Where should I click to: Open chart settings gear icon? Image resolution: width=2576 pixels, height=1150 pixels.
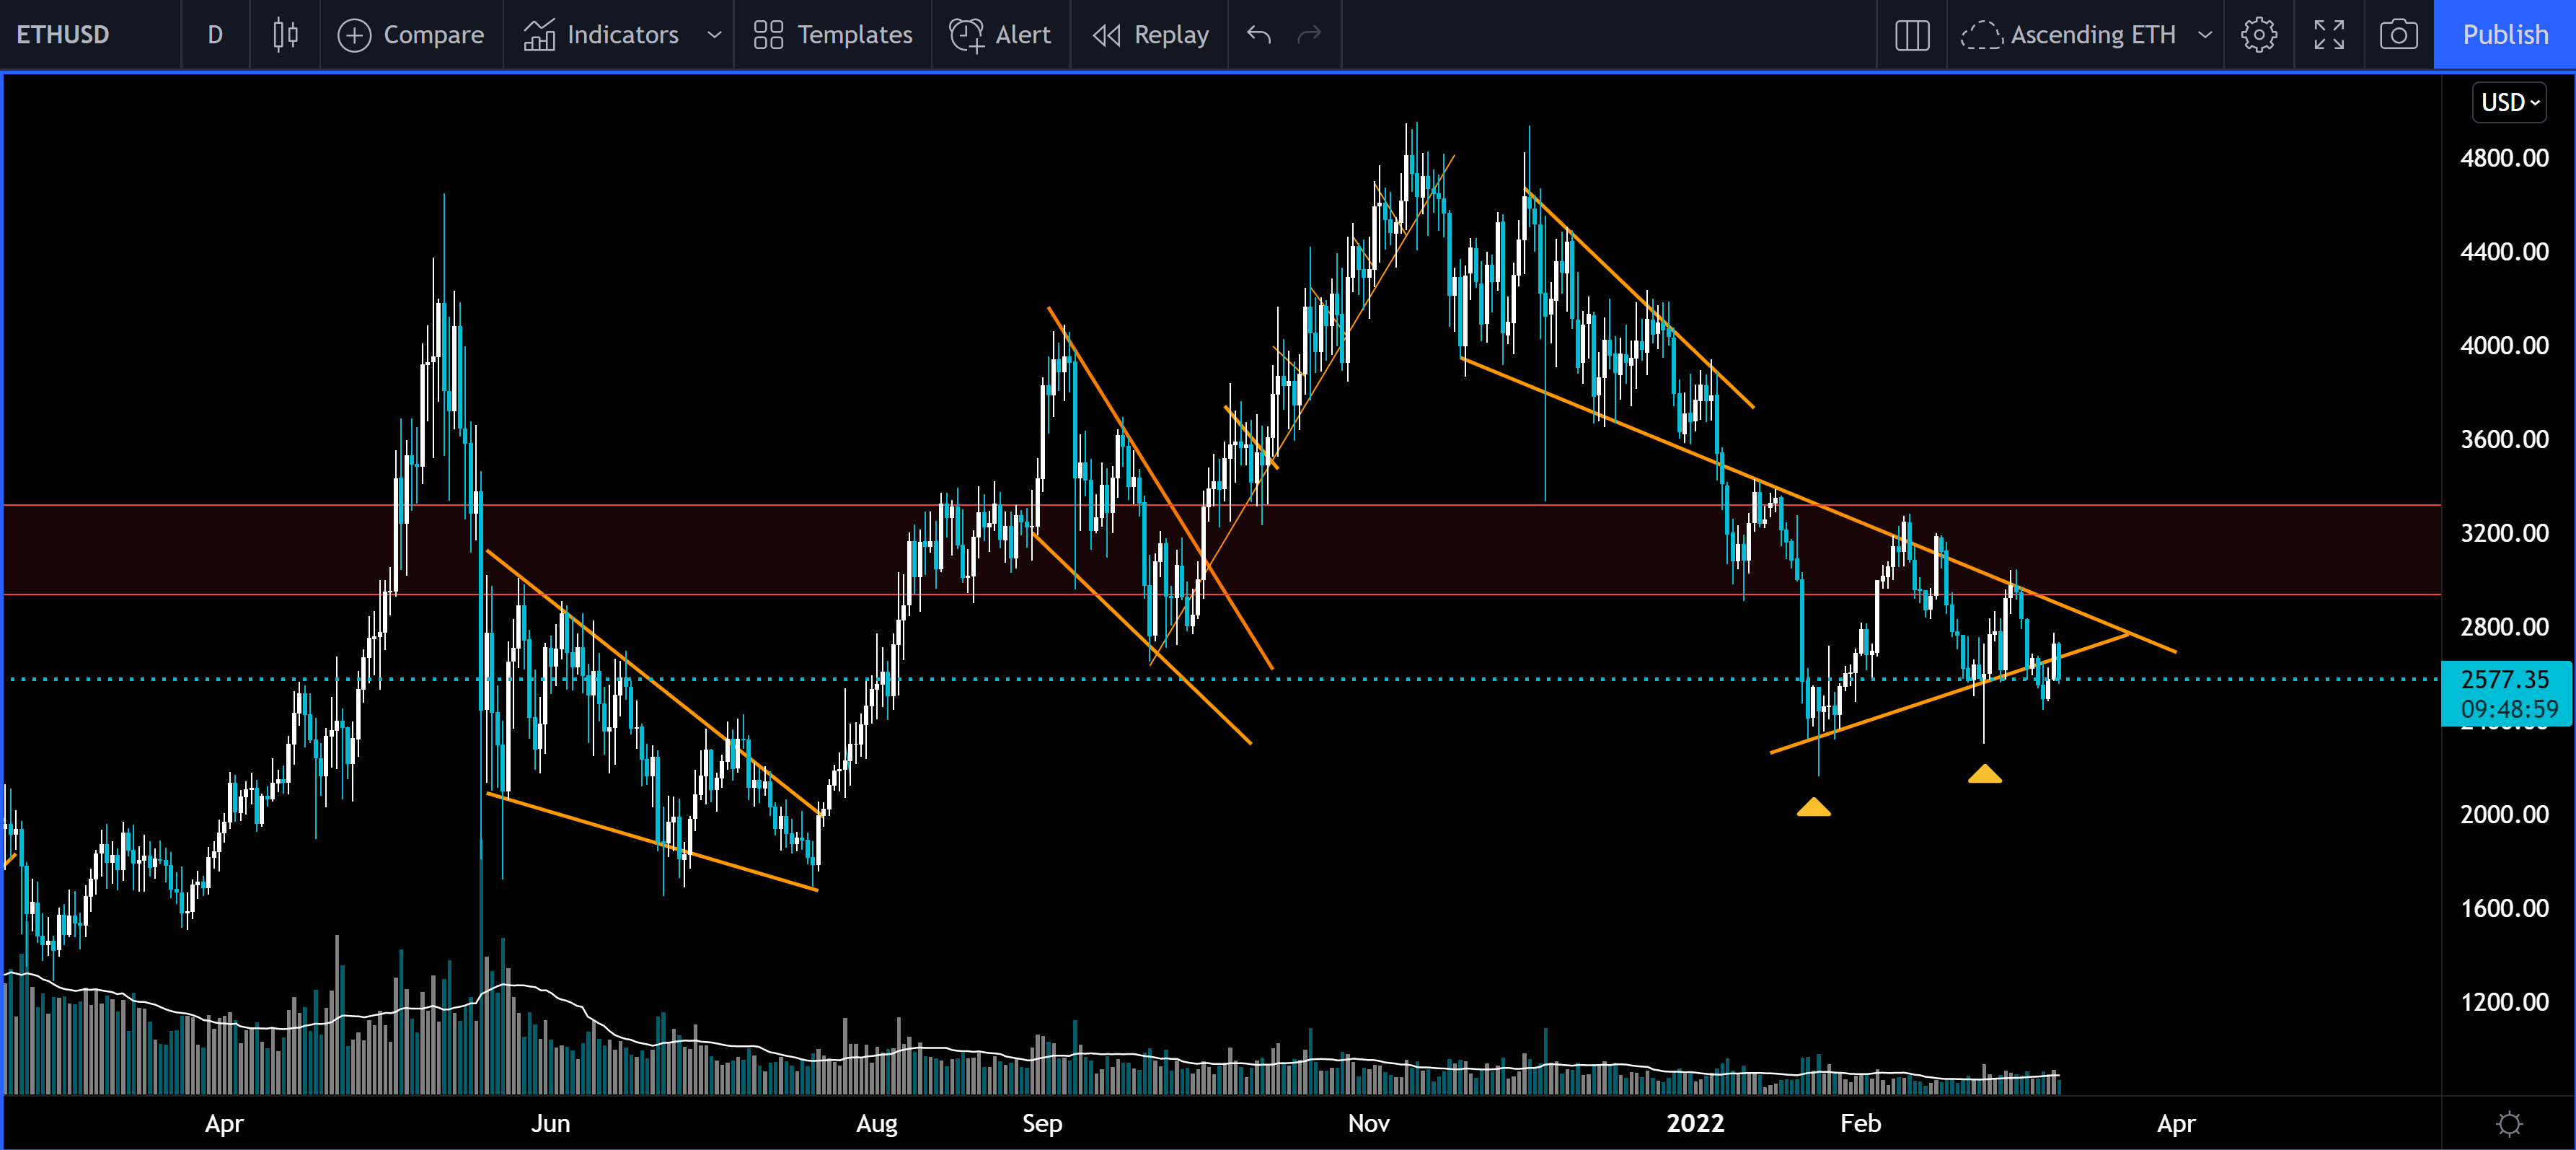coord(2258,35)
